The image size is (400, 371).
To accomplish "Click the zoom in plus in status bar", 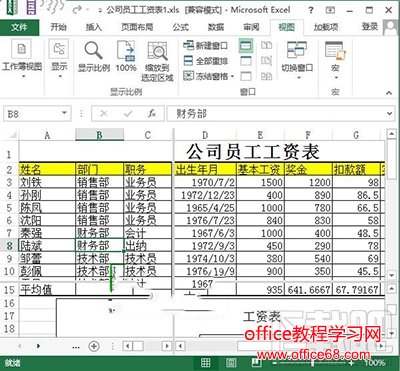I will point(351,363).
